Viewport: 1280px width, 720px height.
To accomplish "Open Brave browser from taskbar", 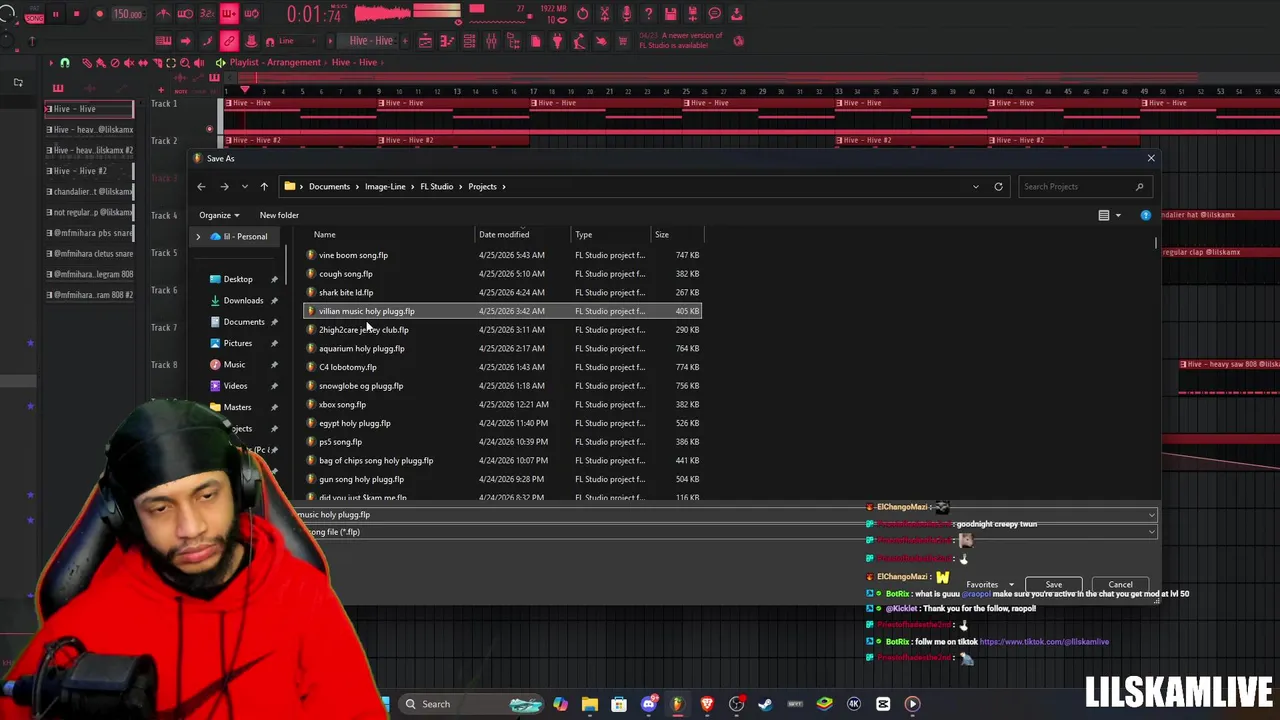I will click(x=707, y=704).
